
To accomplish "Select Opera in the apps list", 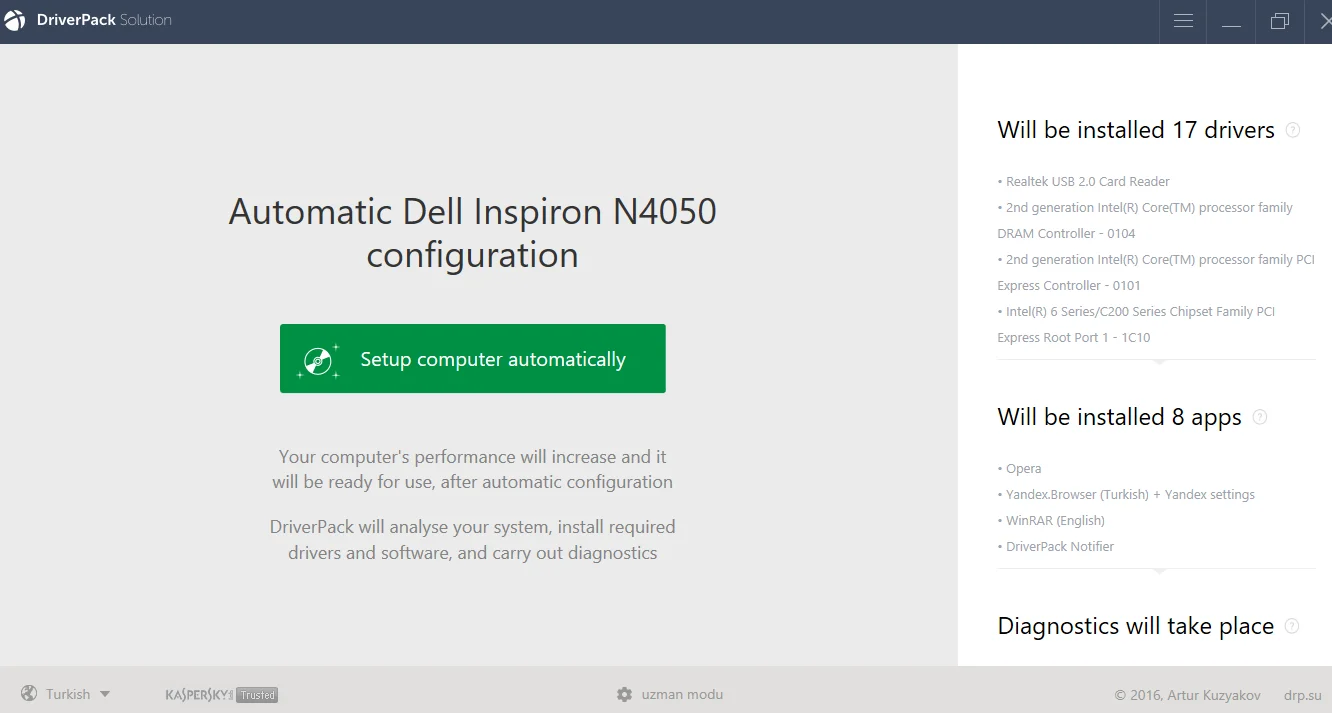I will coord(1023,469).
